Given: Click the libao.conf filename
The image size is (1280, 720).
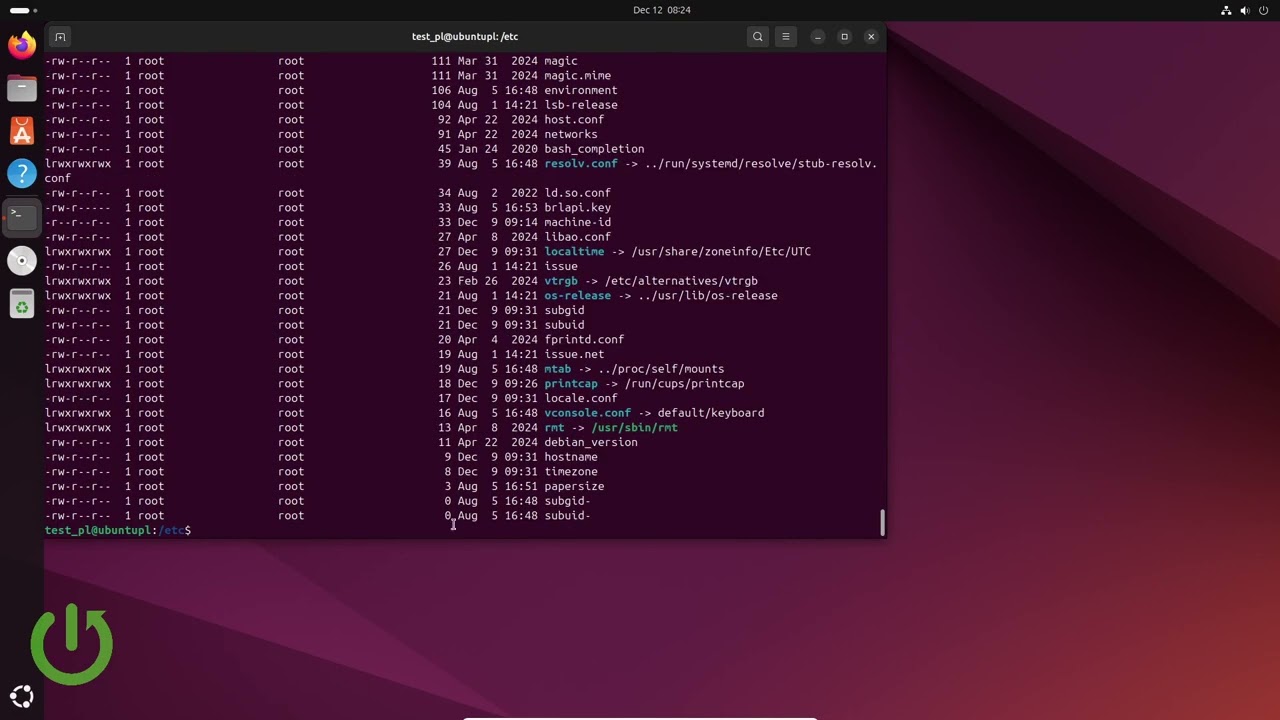Looking at the screenshot, I should click(577, 237).
